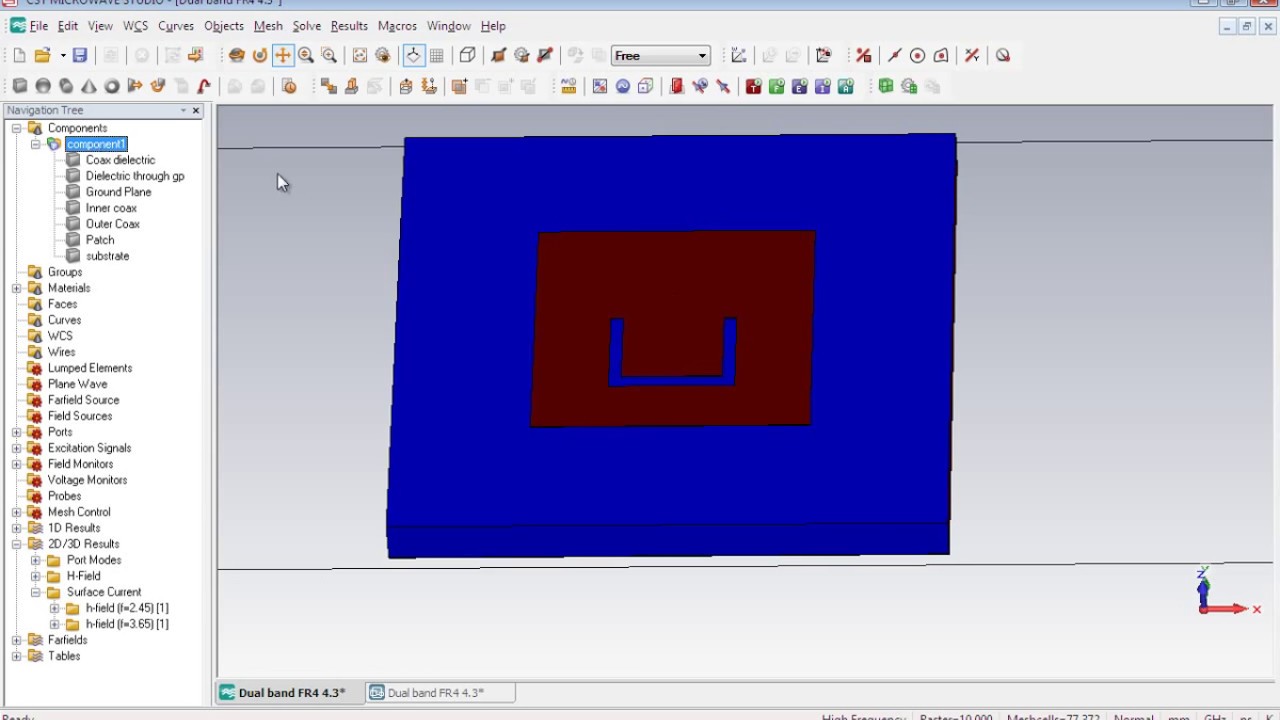
Task: Click the pick circle center icon
Action: 917,56
